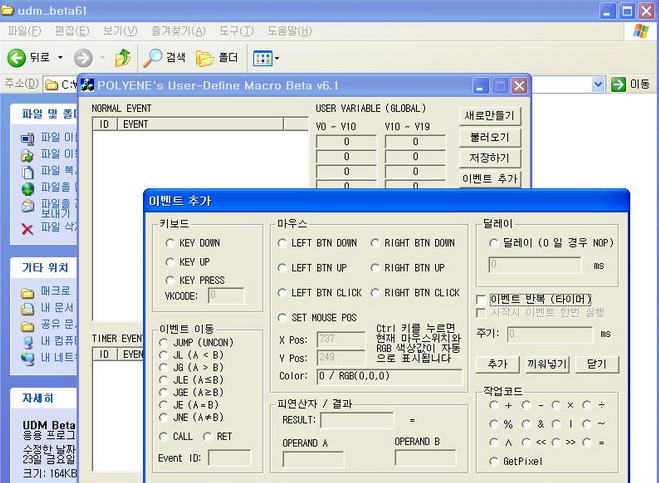Click the OPERAND A input field
This screenshot has height=483, width=659.
[313, 459]
